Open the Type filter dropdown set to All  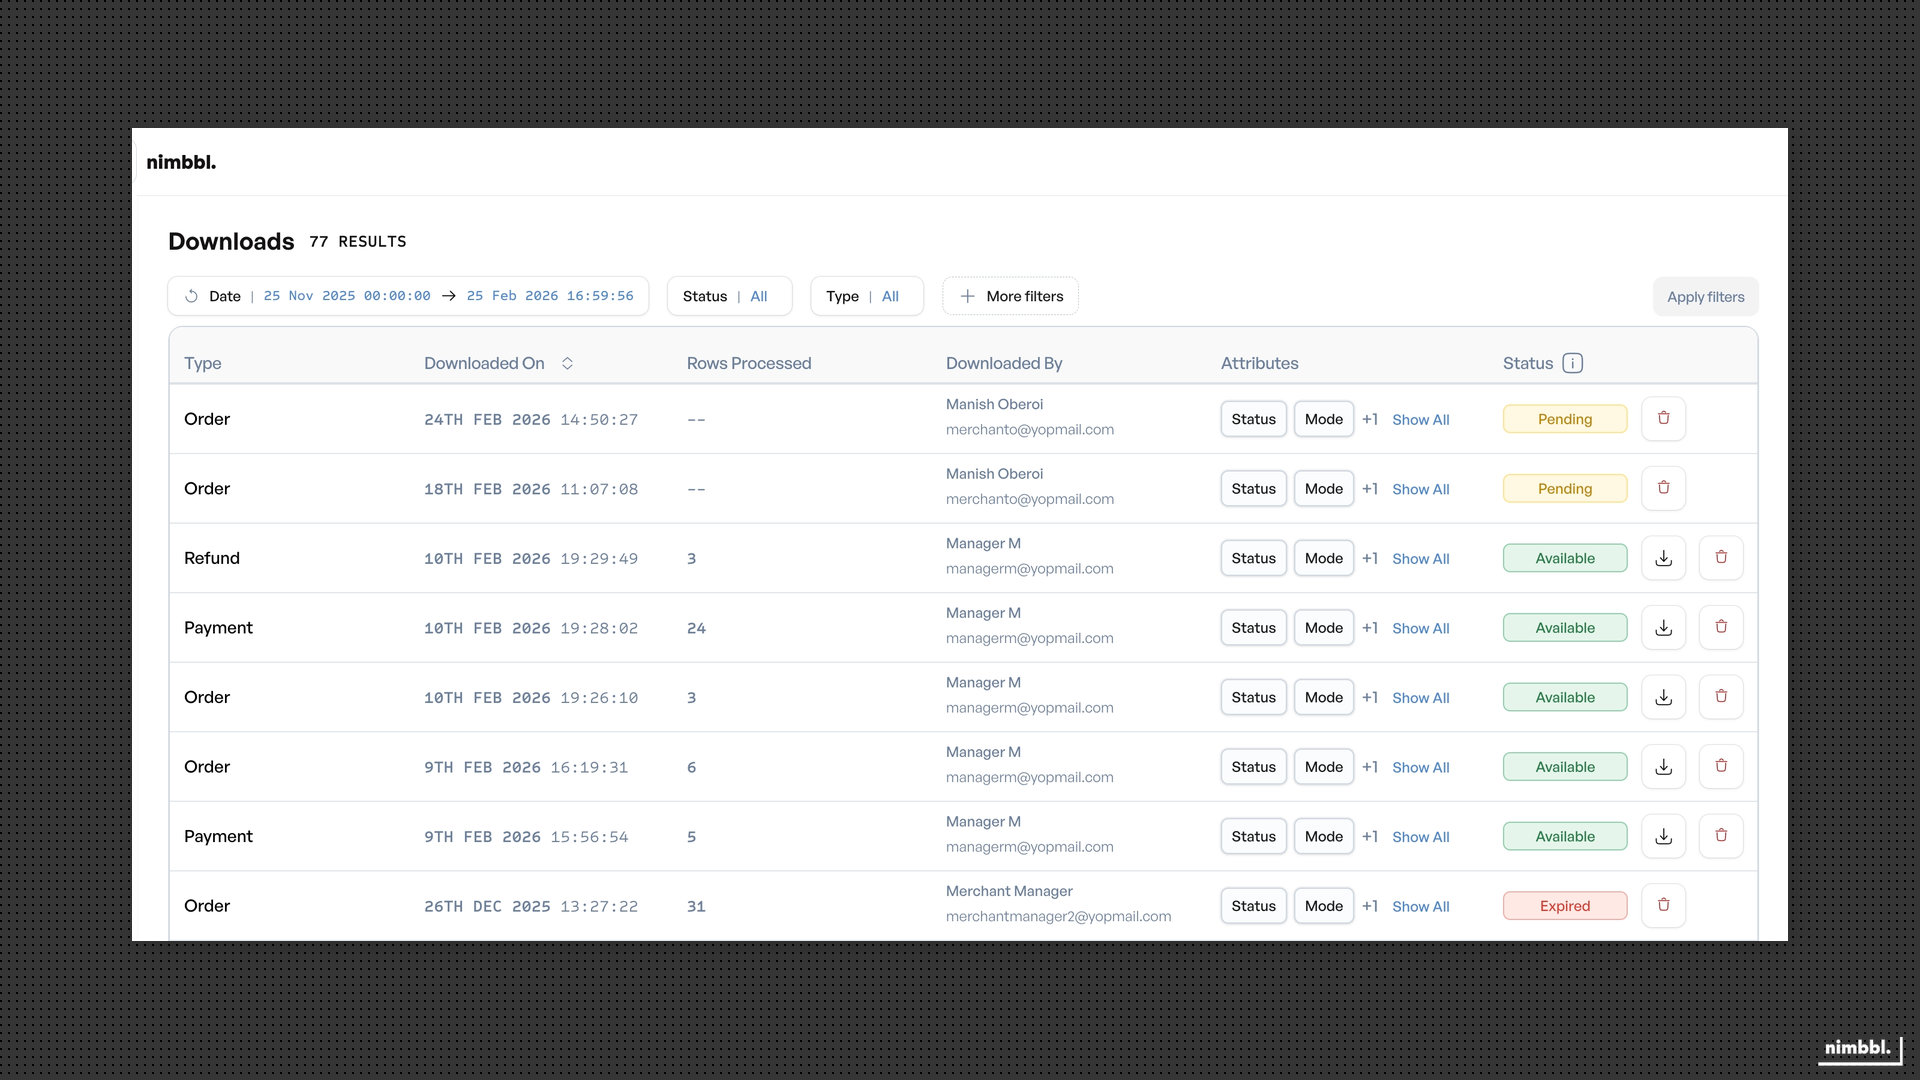pos(866,296)
